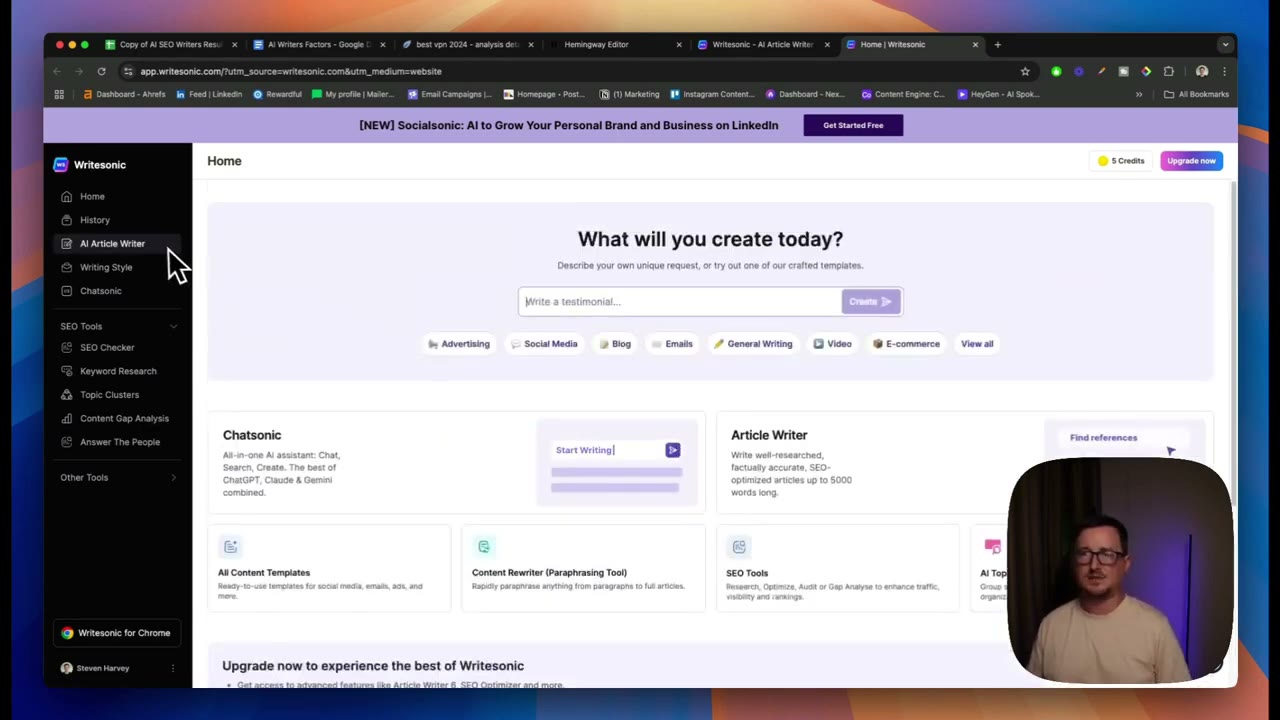Reload the page in Chrome
This screenshot has height=720, width=1280.
click(101, 72)
